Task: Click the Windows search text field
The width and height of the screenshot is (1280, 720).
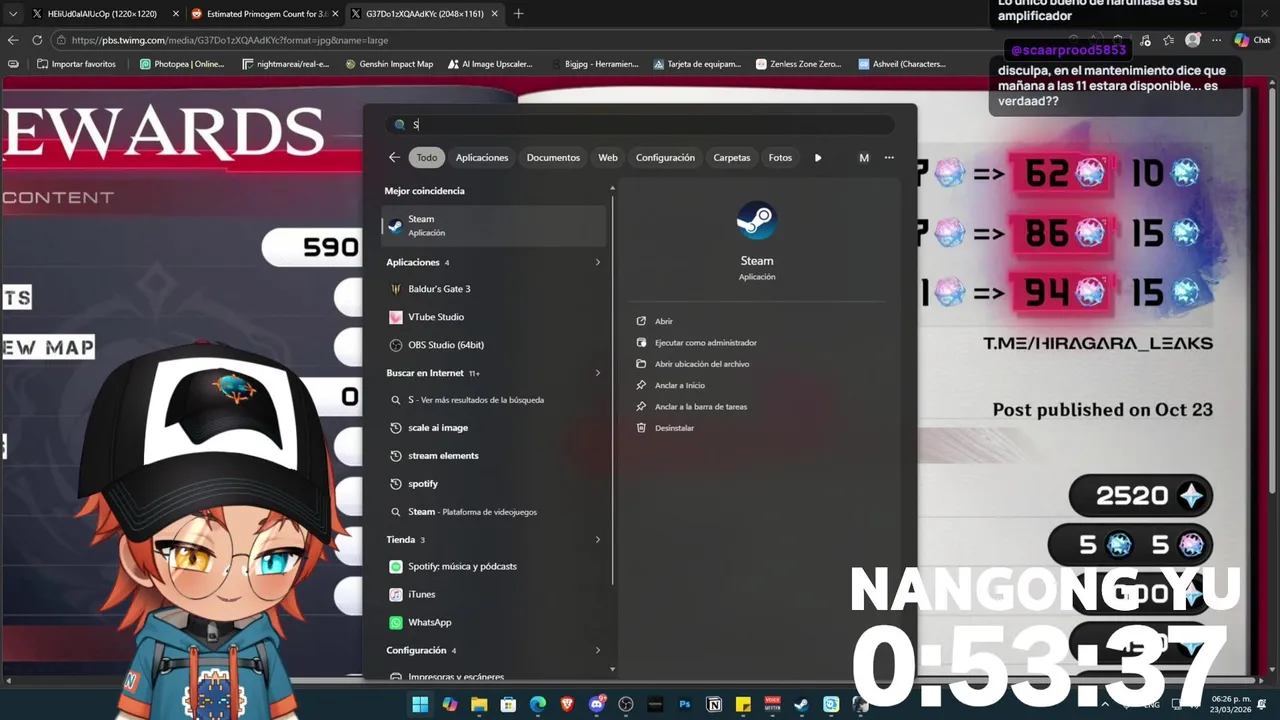Action: [x=640, y=125]
